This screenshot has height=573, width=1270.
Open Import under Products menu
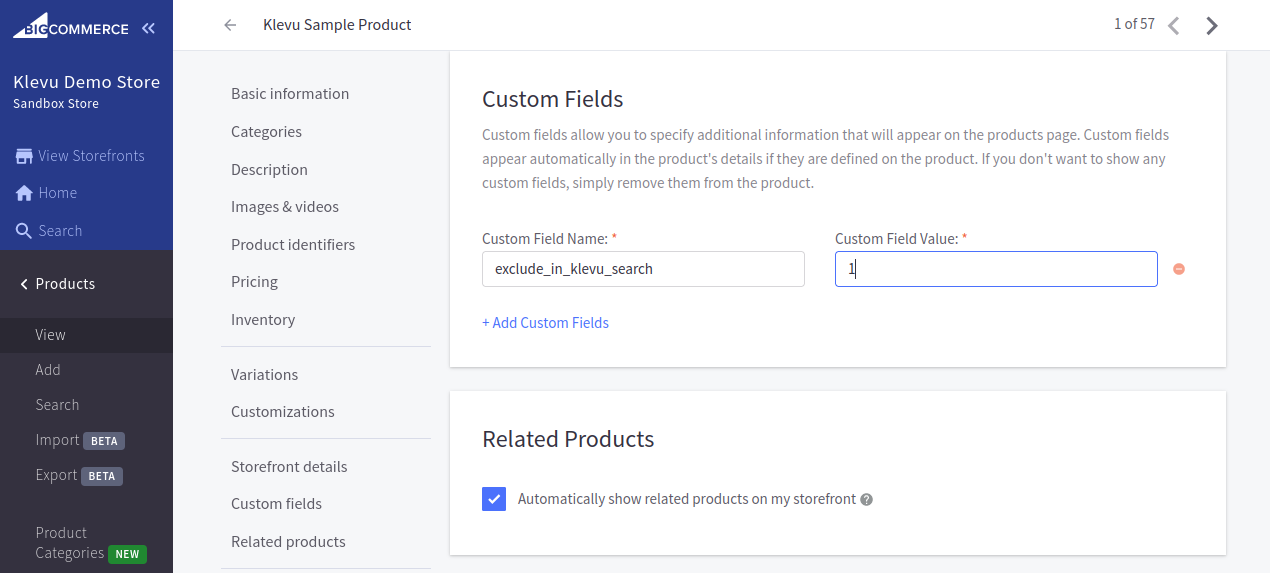pyautogui.click(x=57, y=440)
